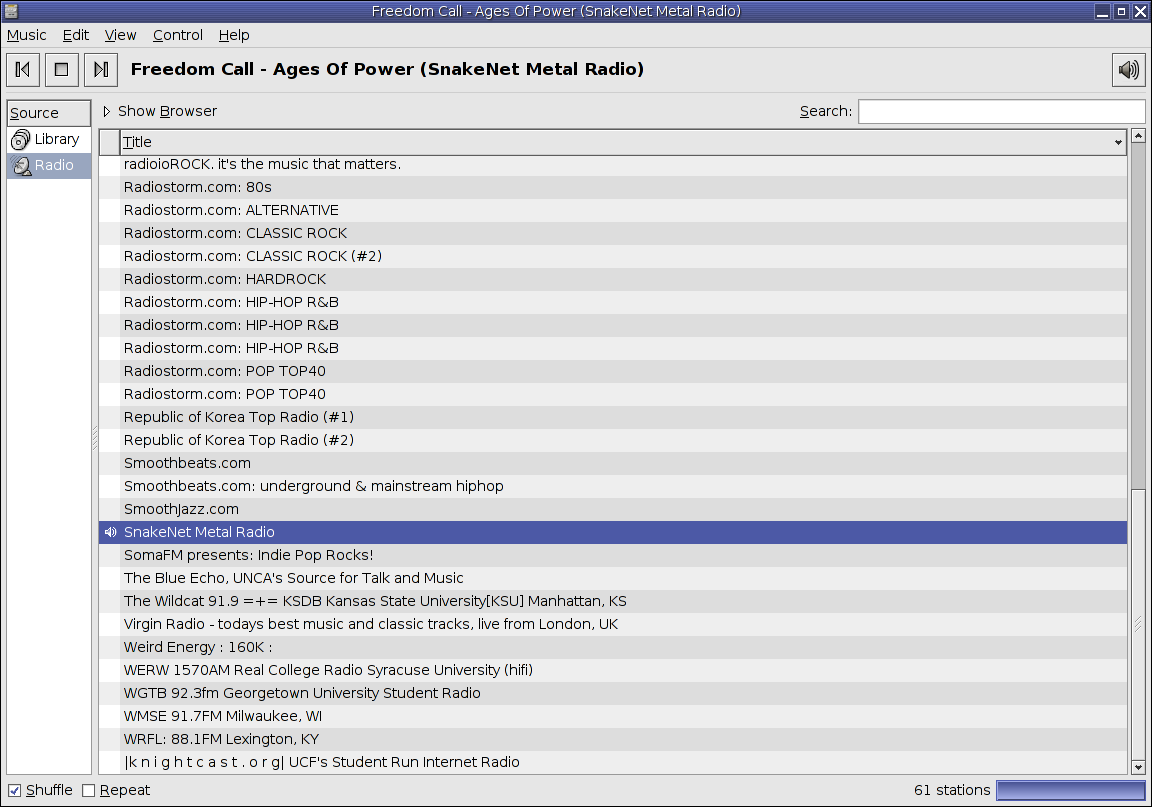Select Virgin Radio station entry
Viewport: 1152px width, 807px height.
tap(613, 624)
